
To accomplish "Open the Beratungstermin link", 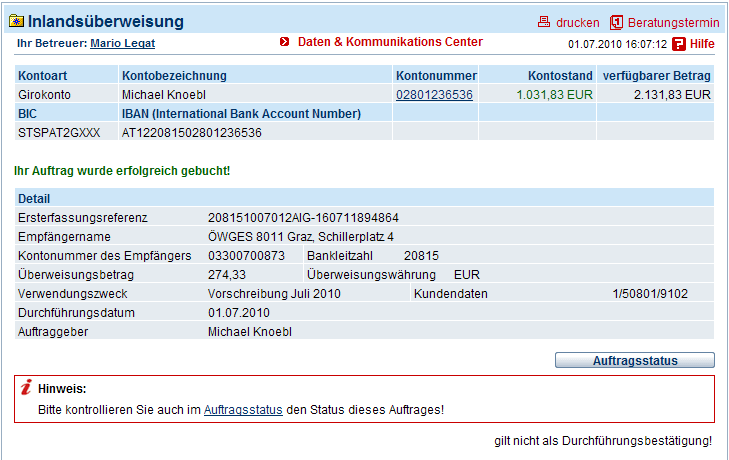I will pos(673,22).
